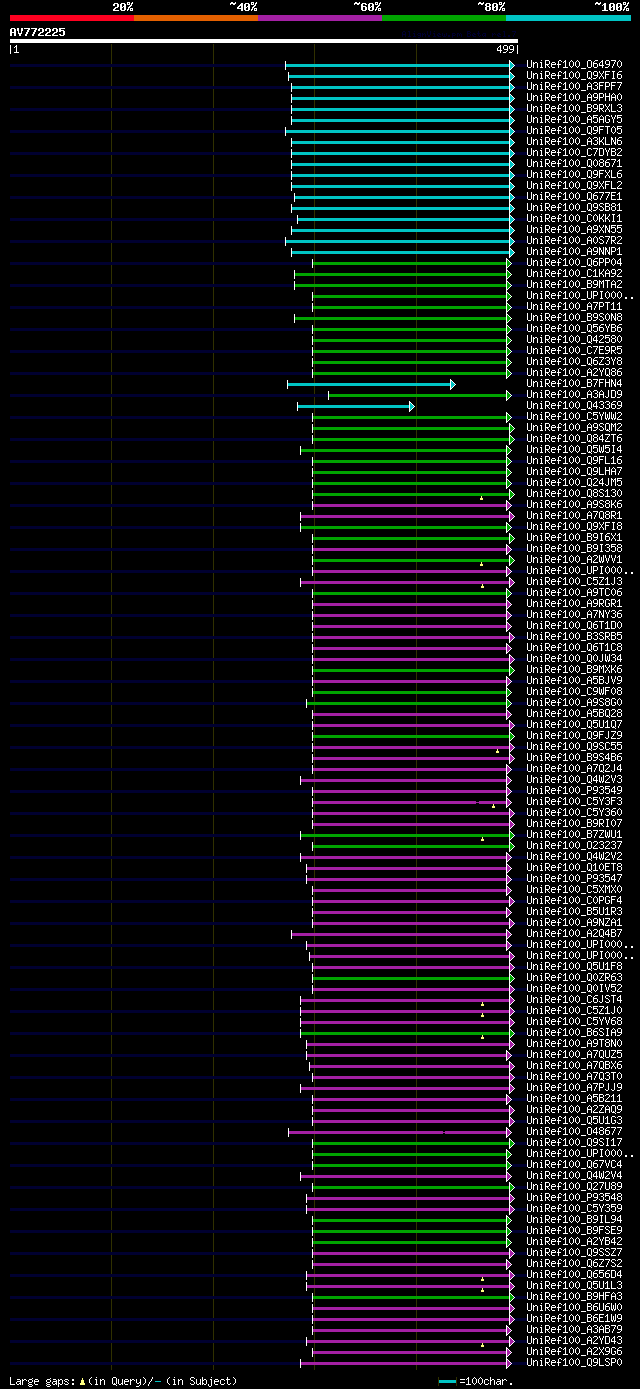Select the UniRef100_Q42580 hit name
640x1389 pixels.
coord(574,340)
